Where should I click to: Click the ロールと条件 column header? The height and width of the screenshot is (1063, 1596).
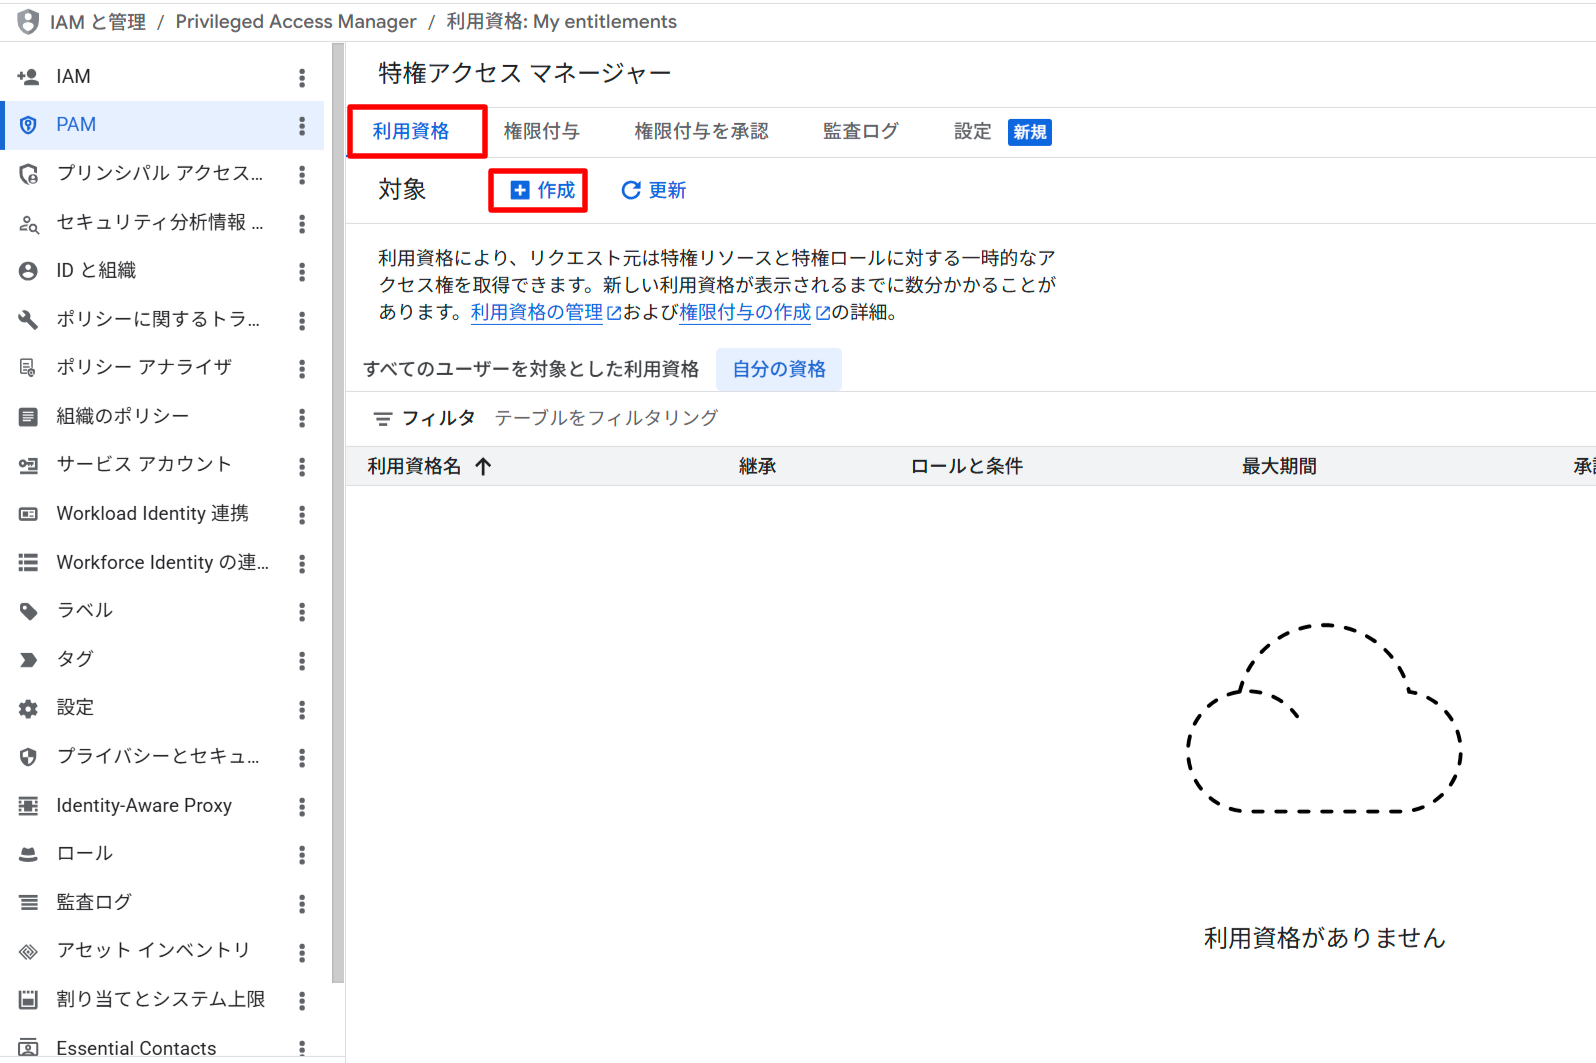[x=966, y=466]
